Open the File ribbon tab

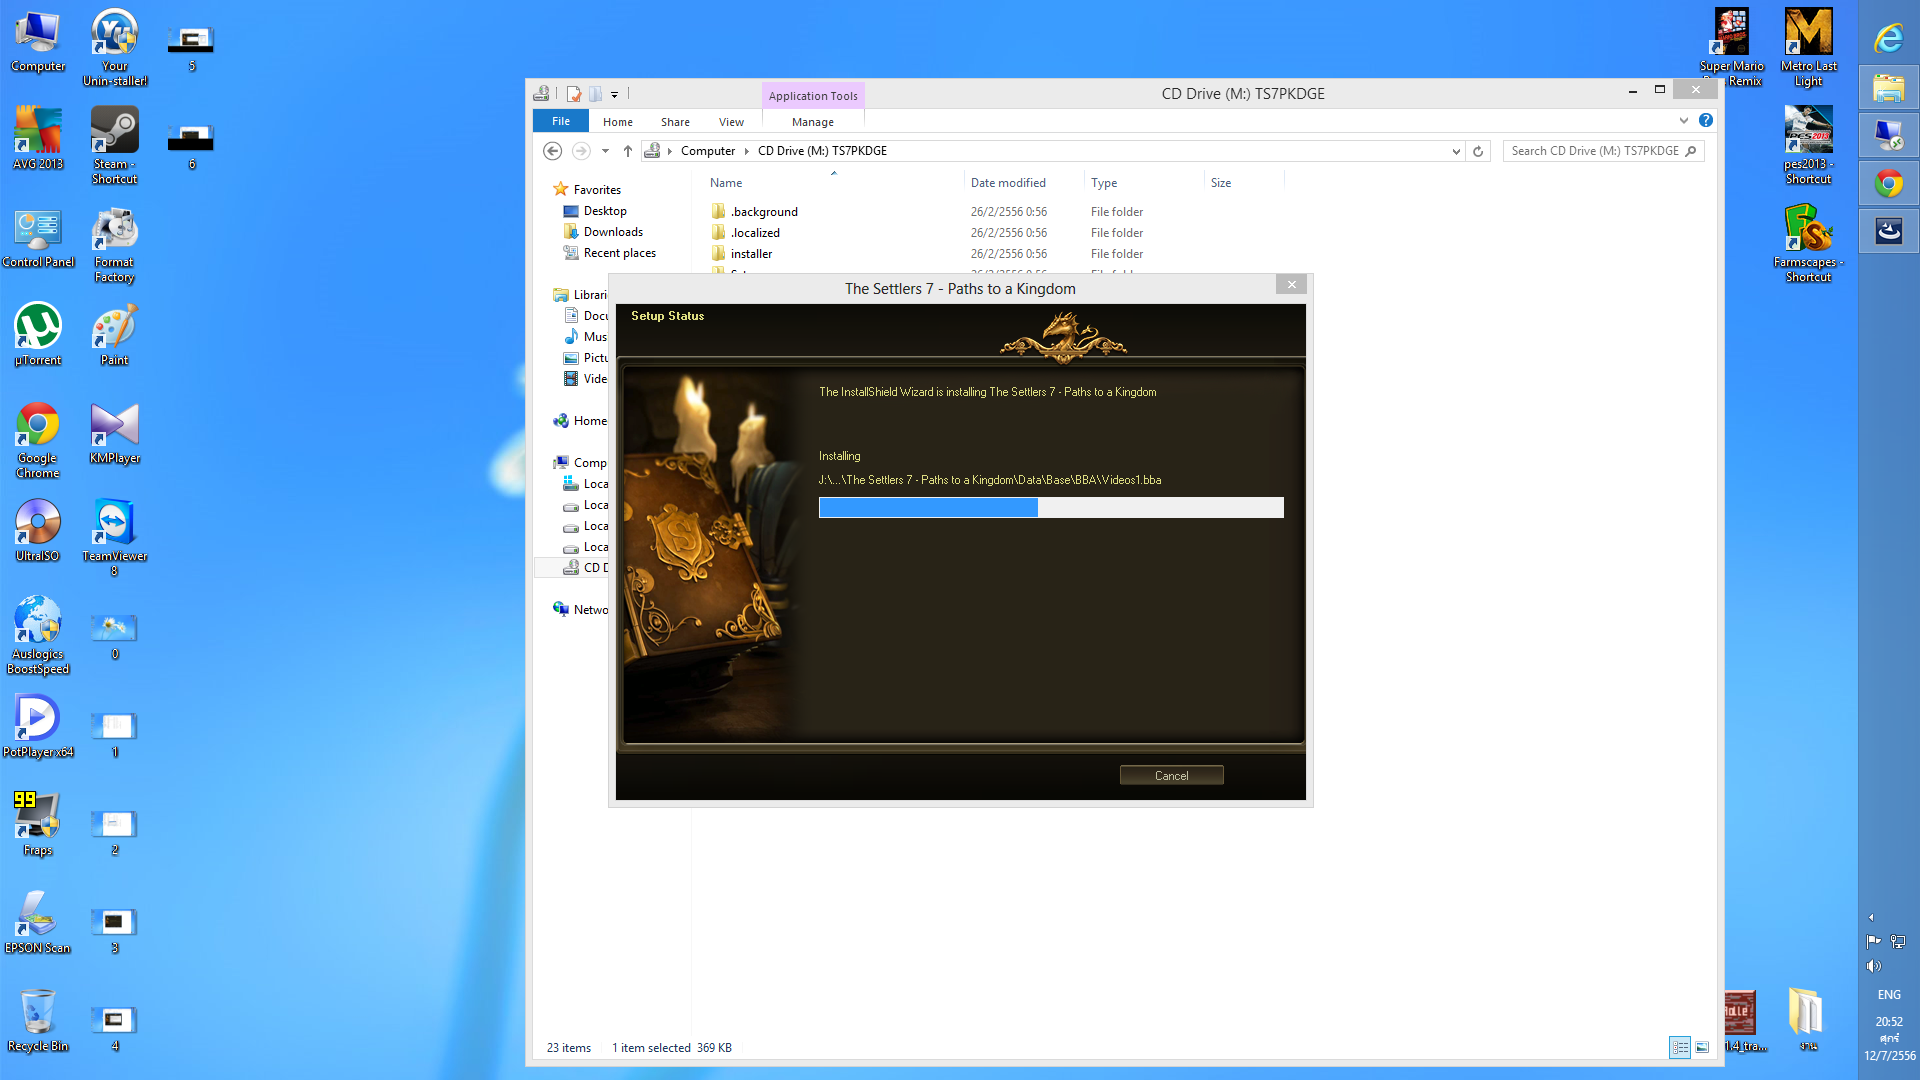pyautogui.click(x=561, y=121)
